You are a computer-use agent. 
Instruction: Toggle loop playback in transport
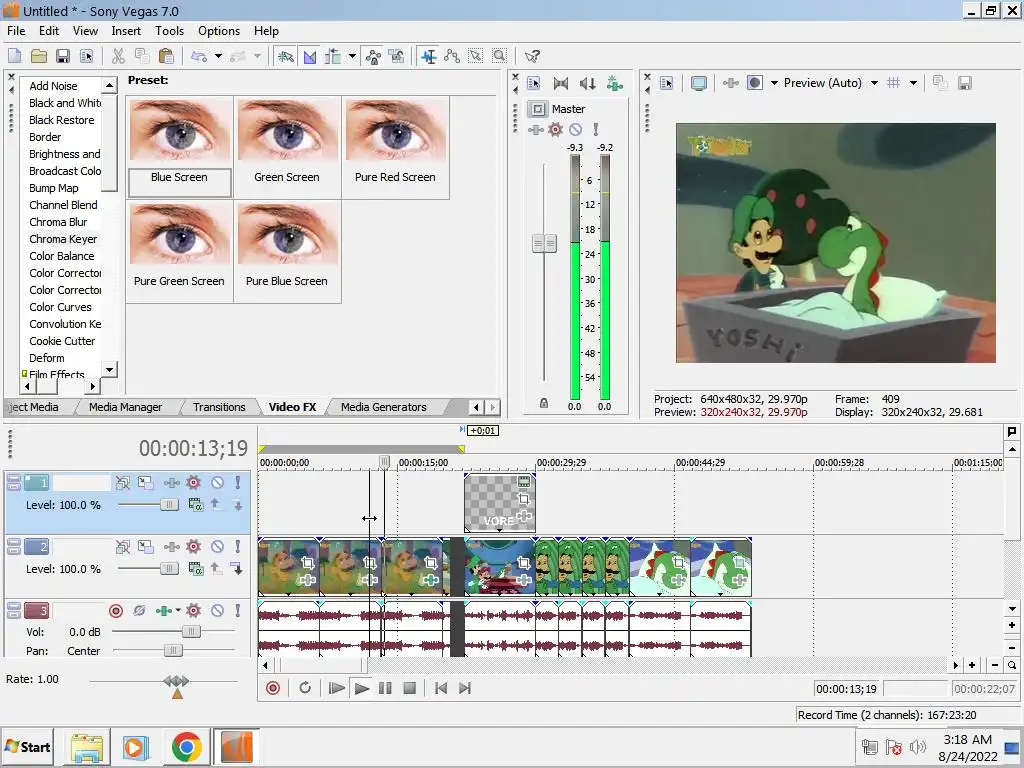point(305,688)
